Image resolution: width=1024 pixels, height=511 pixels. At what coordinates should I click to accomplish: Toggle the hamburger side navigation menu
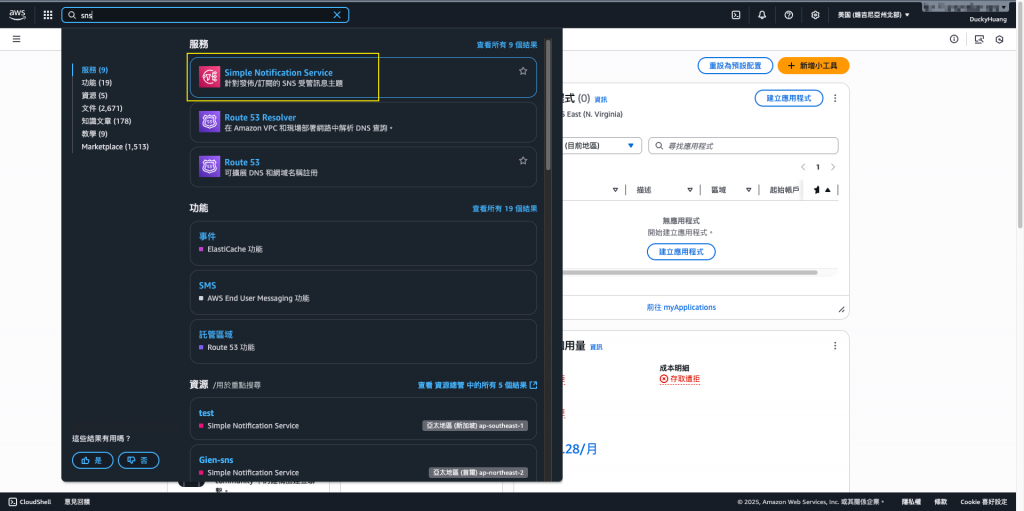coord(16,39)
